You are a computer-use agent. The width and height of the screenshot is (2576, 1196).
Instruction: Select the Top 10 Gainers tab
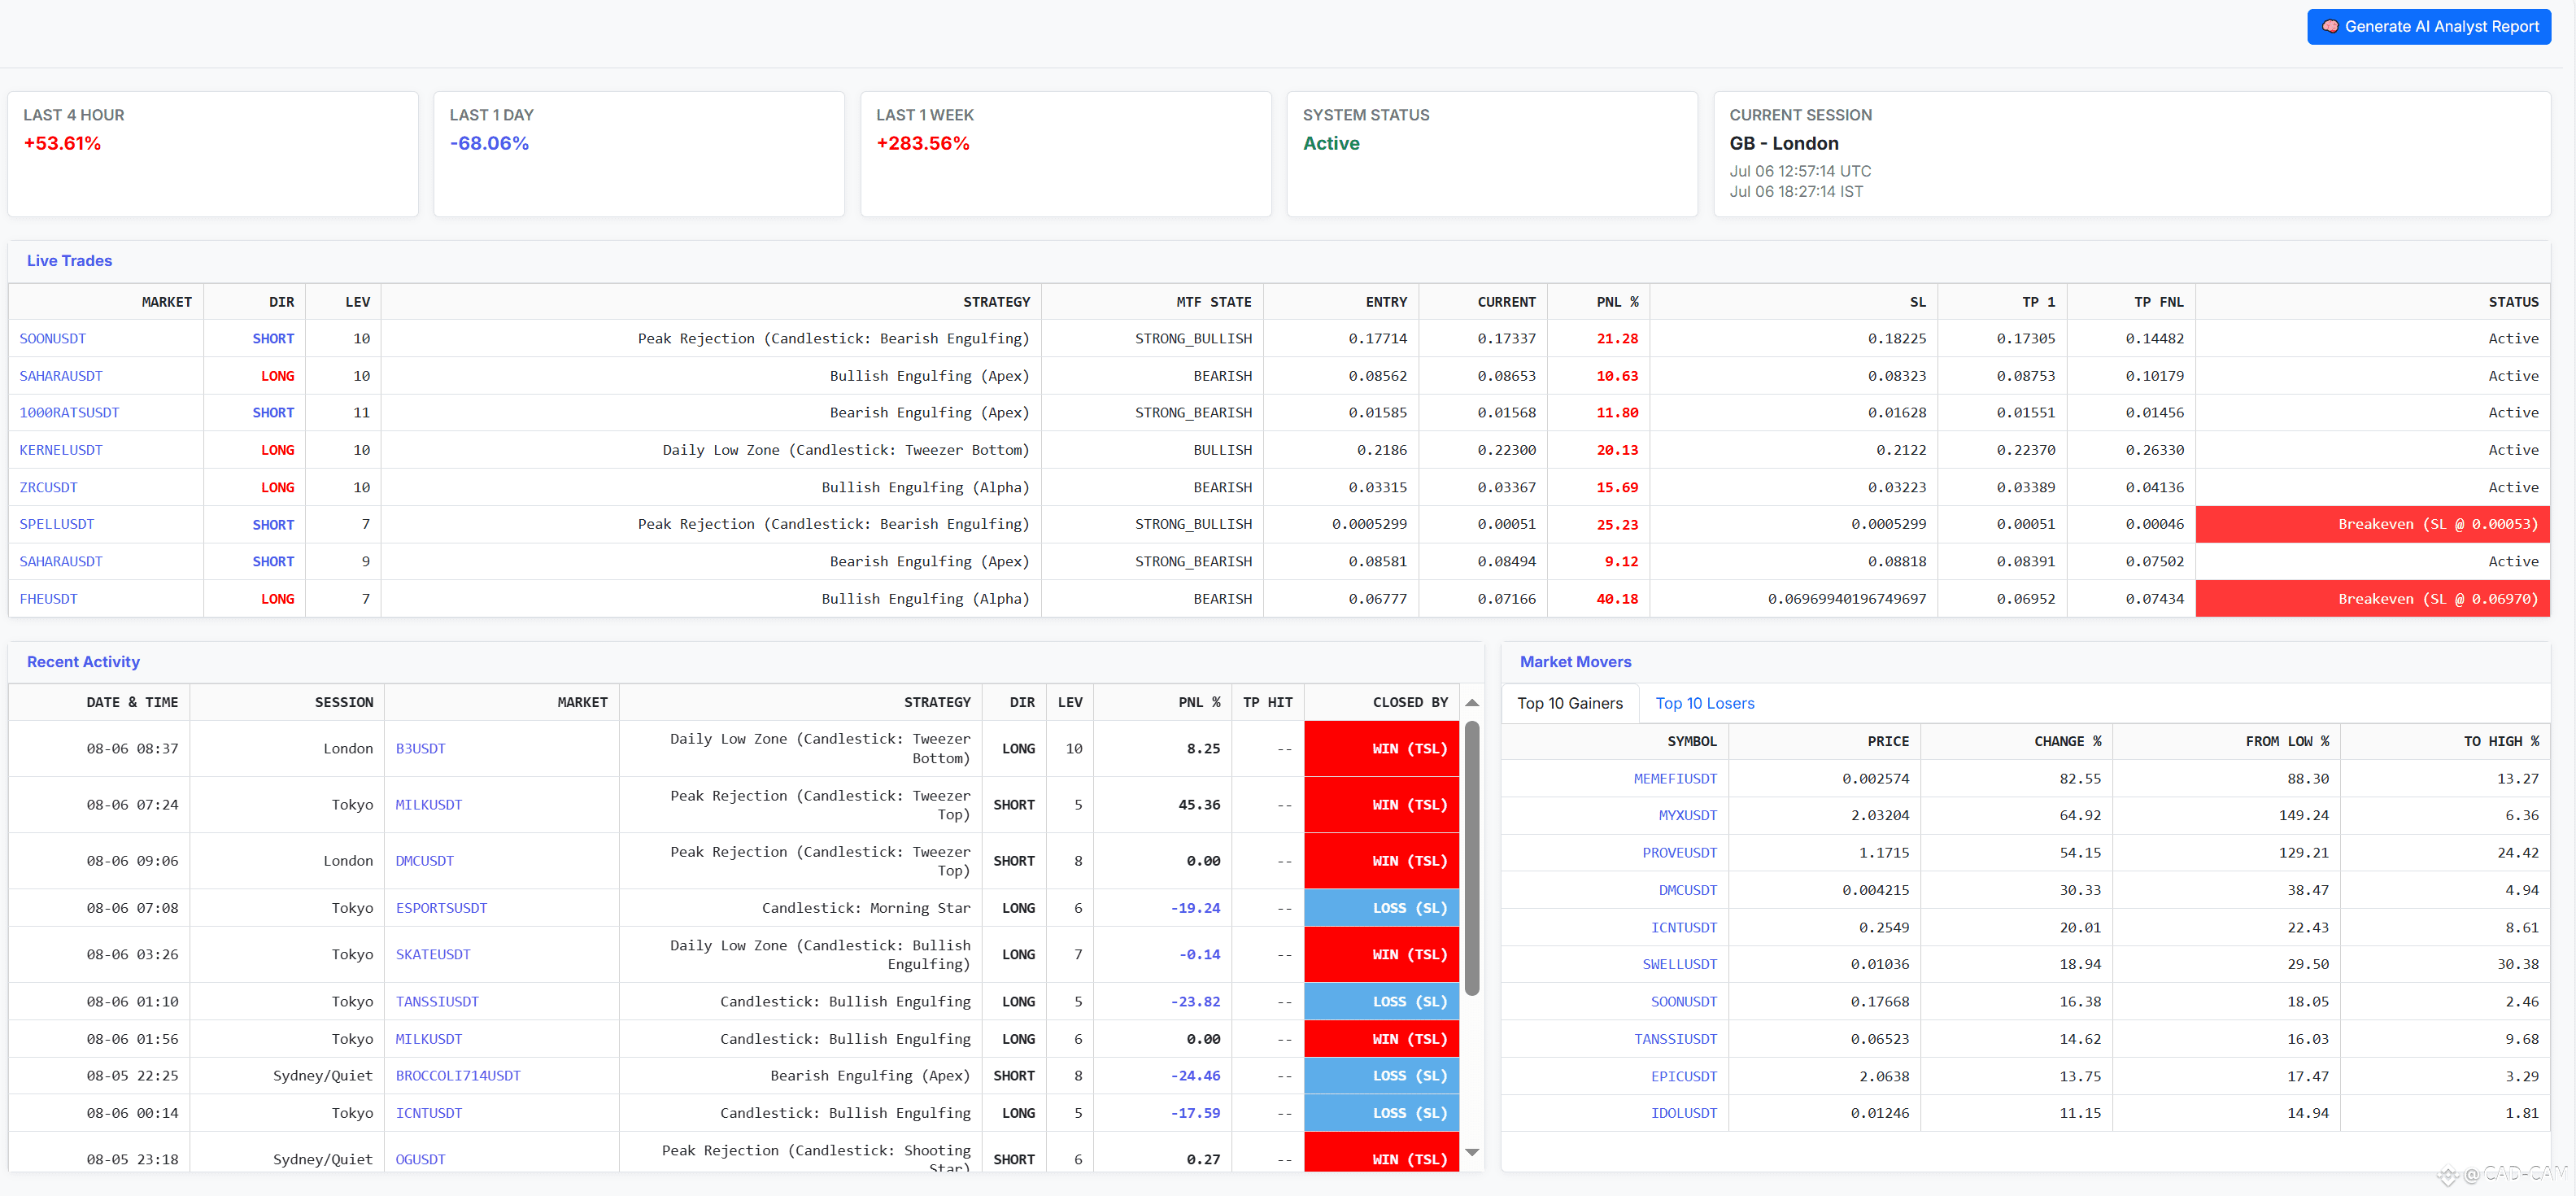[1569, 703]
